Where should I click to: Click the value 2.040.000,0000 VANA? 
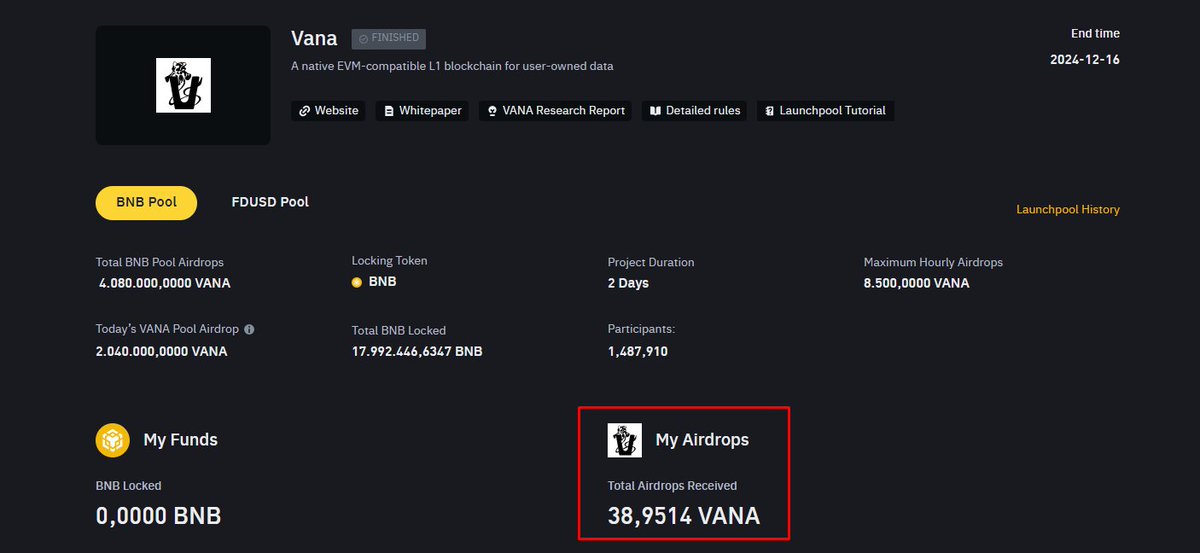click(162, 352)
